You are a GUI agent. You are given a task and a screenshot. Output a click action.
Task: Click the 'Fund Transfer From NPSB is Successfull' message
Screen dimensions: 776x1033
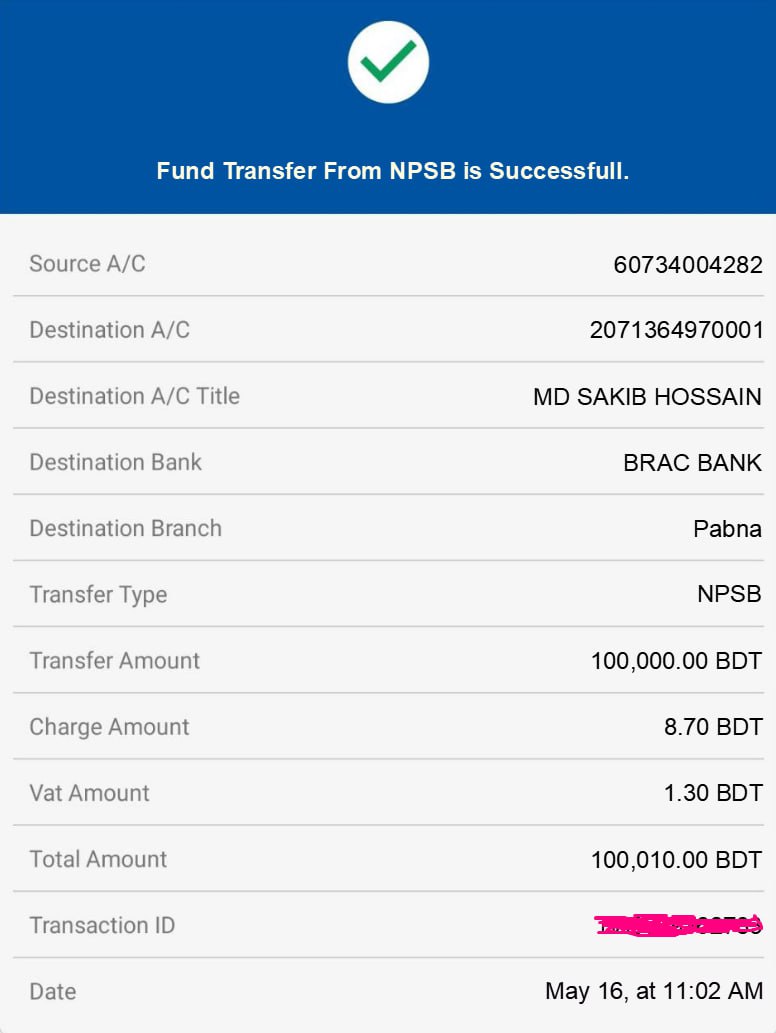(392, 171)
